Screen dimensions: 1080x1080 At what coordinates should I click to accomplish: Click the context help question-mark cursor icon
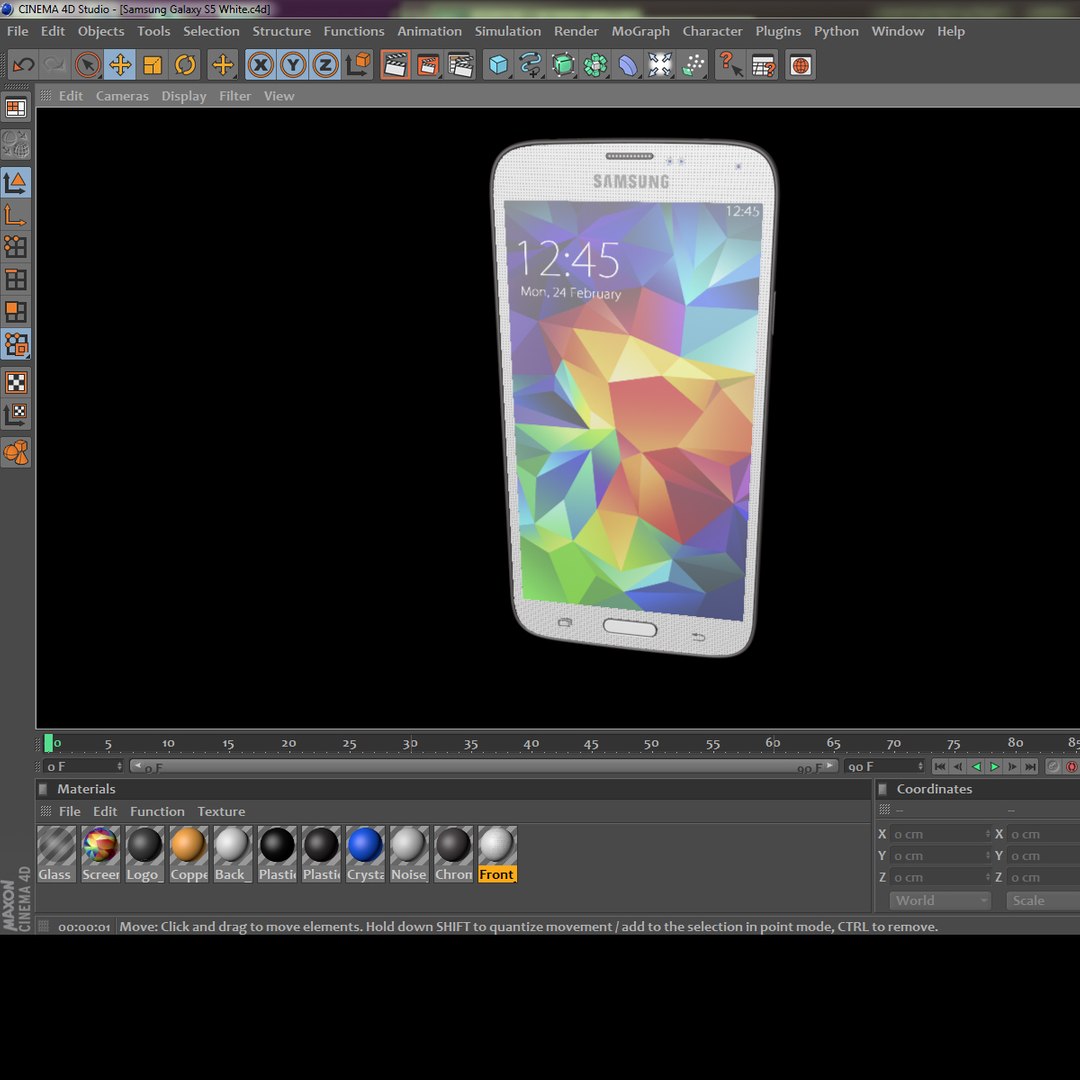coord(730,65)
